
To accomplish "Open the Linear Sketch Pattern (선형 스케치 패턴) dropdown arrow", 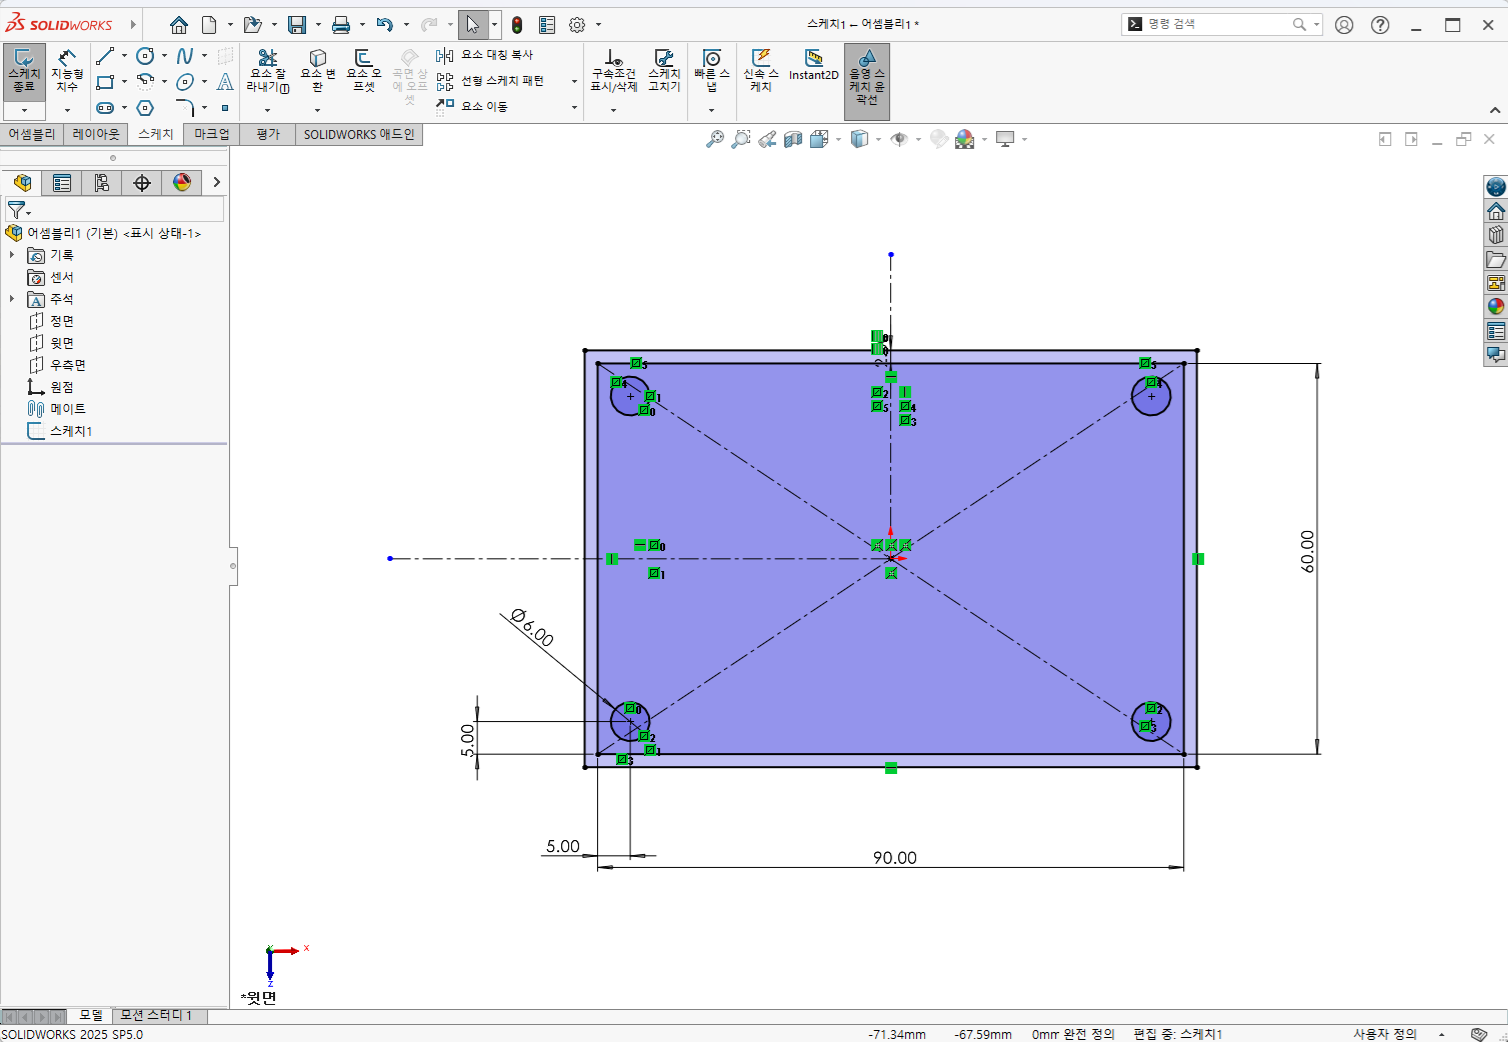I will coord(574,82).
